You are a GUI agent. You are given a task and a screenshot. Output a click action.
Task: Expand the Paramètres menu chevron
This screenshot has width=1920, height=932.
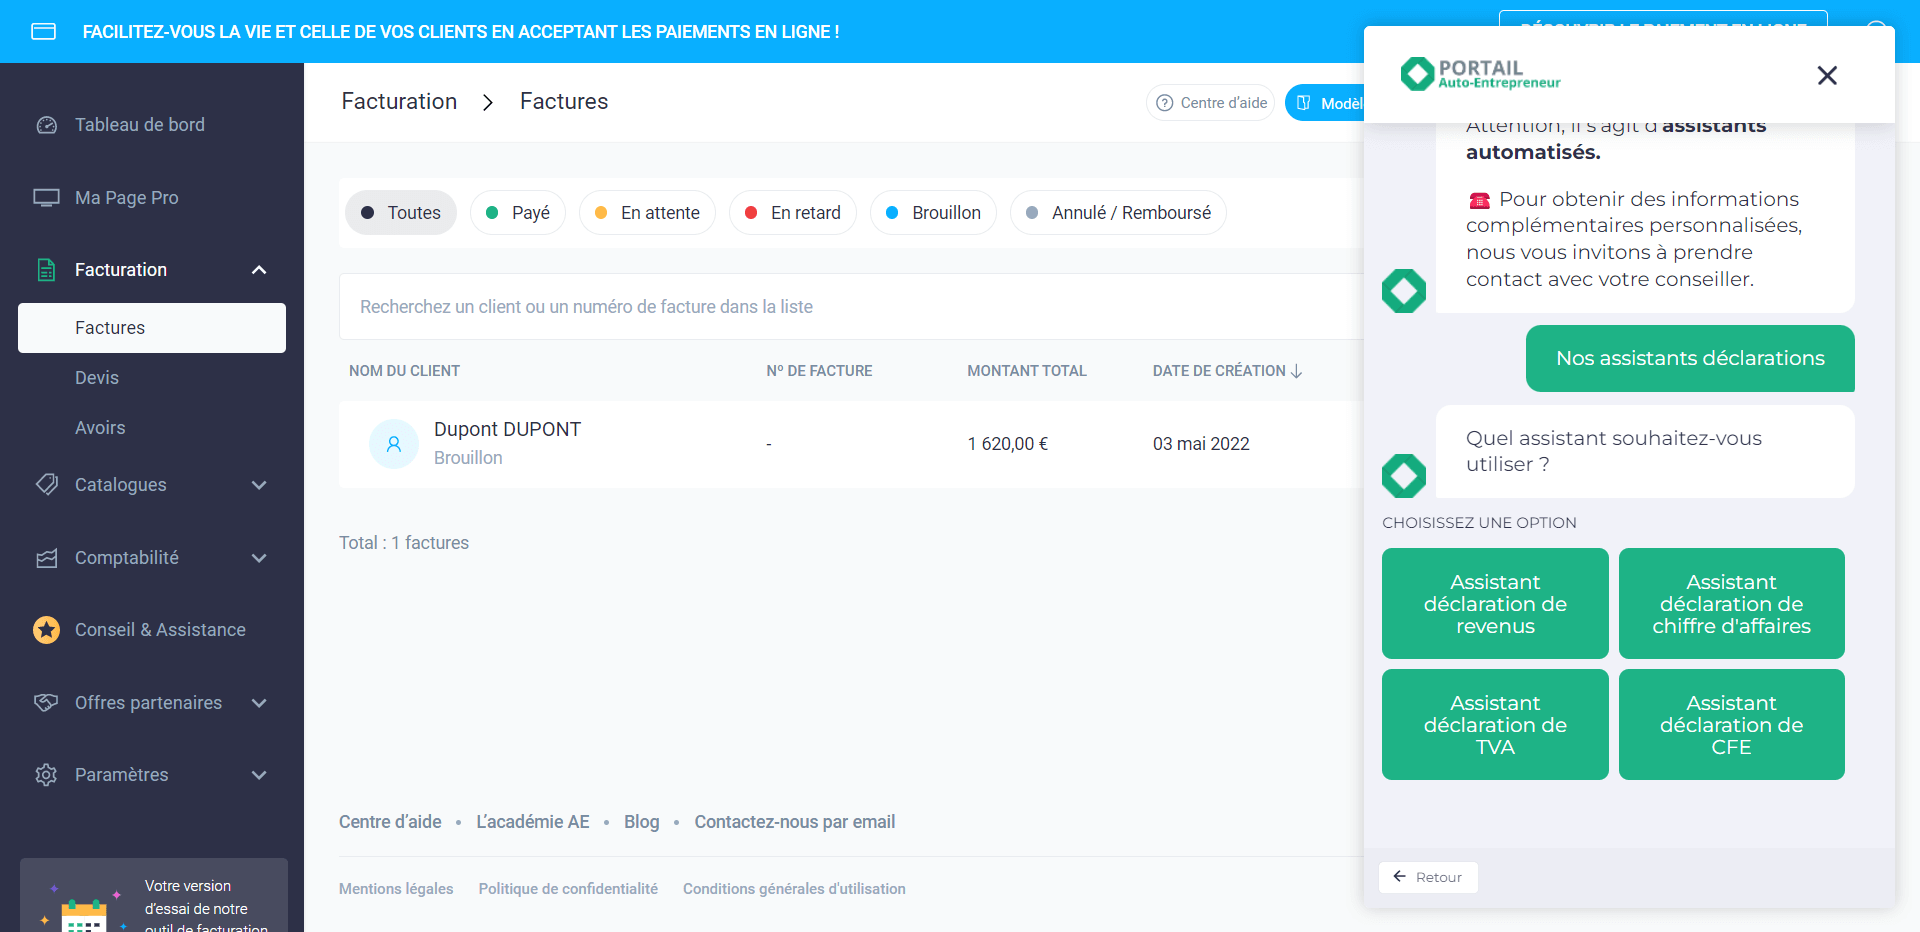[x=259, y=775]
